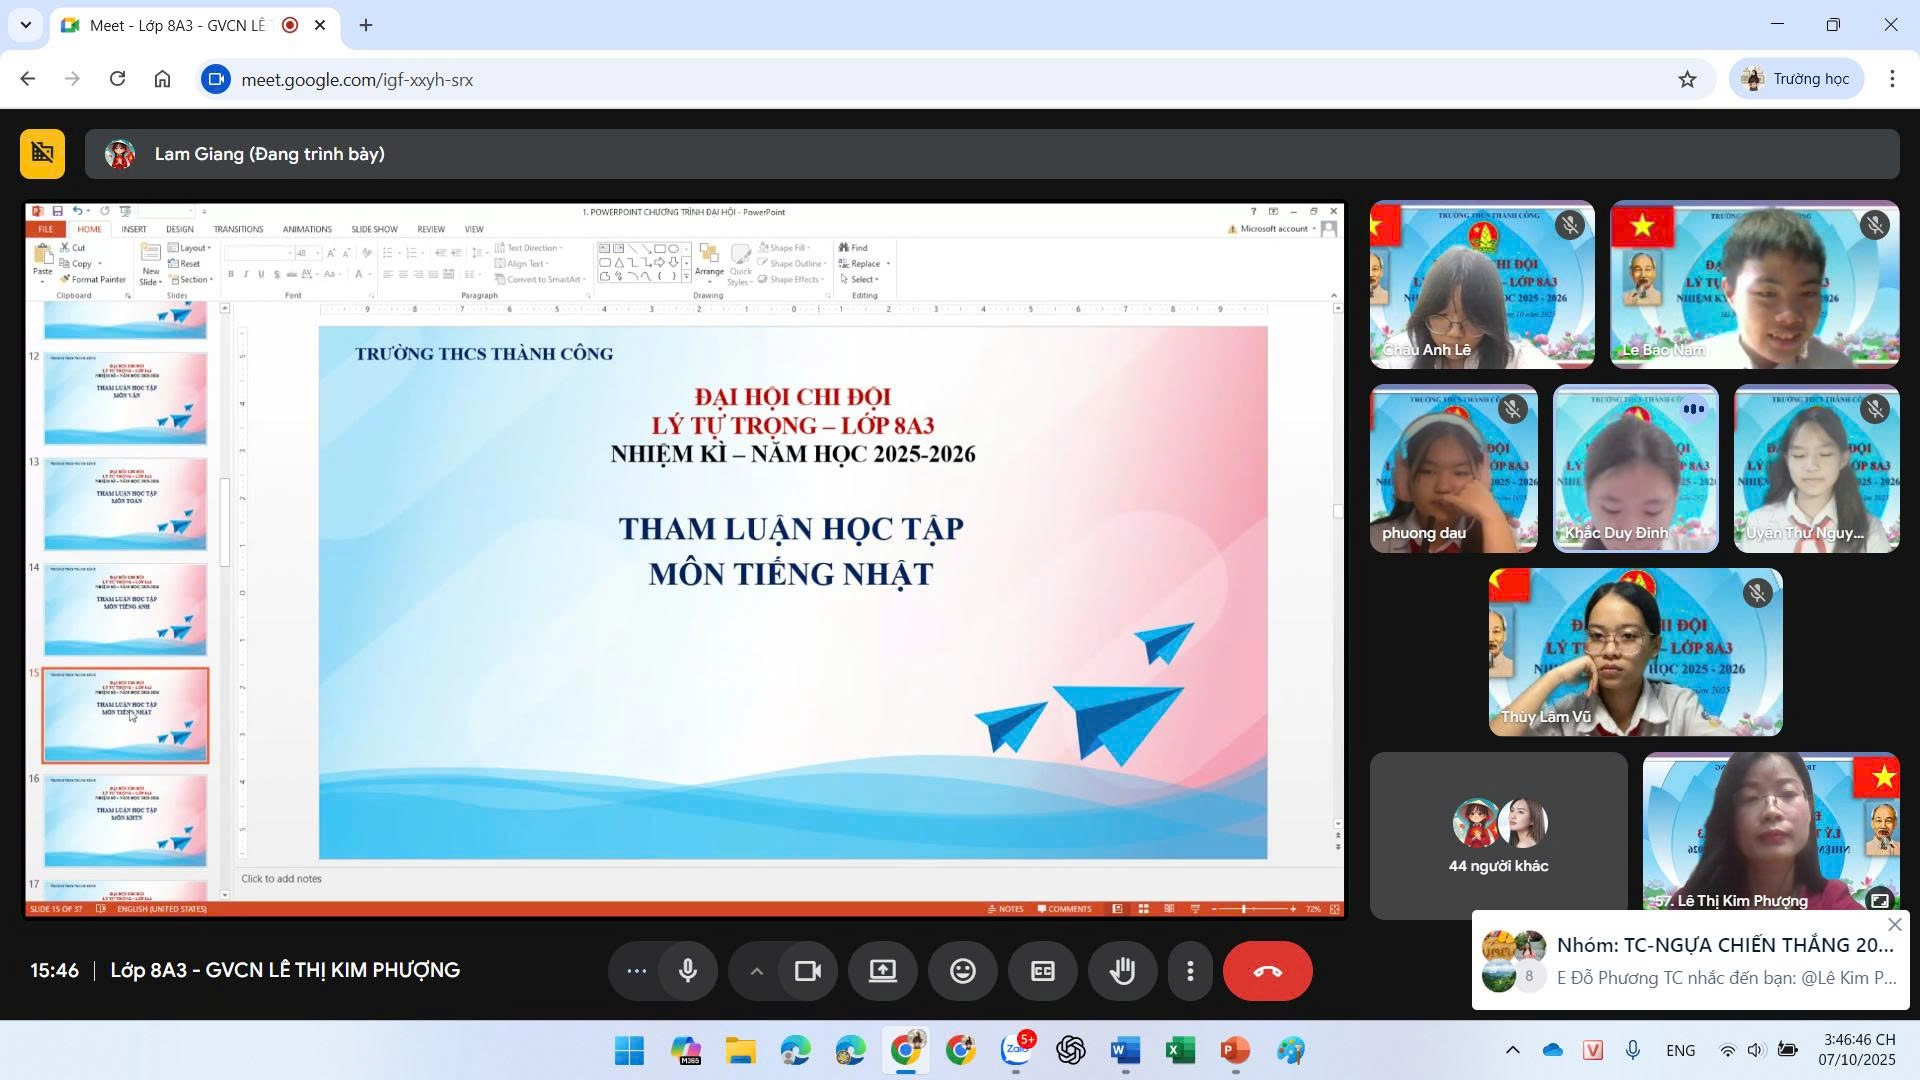Switch to the ANIMATIONS ribbon tab
Viewport: 1920px width, 1080px height.
[307, 229]
